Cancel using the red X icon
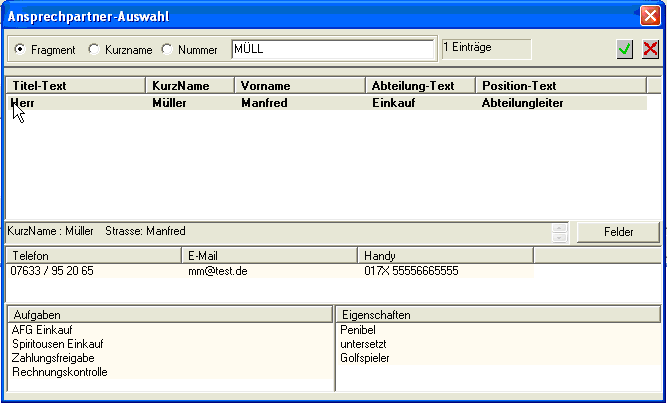 [650, 49]
